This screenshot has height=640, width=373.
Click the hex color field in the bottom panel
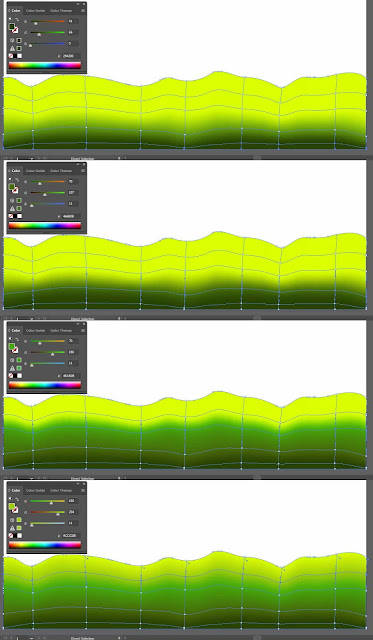click(x=71, y=536)
